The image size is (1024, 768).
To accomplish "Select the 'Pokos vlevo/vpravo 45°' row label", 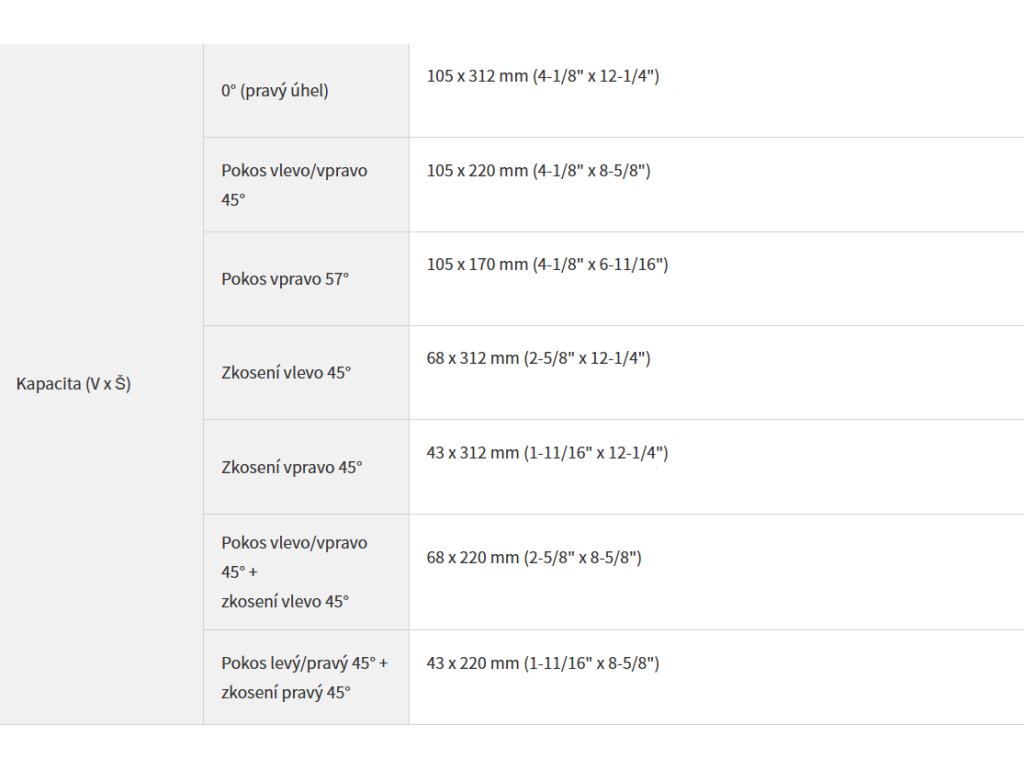I will pos(294,185).
